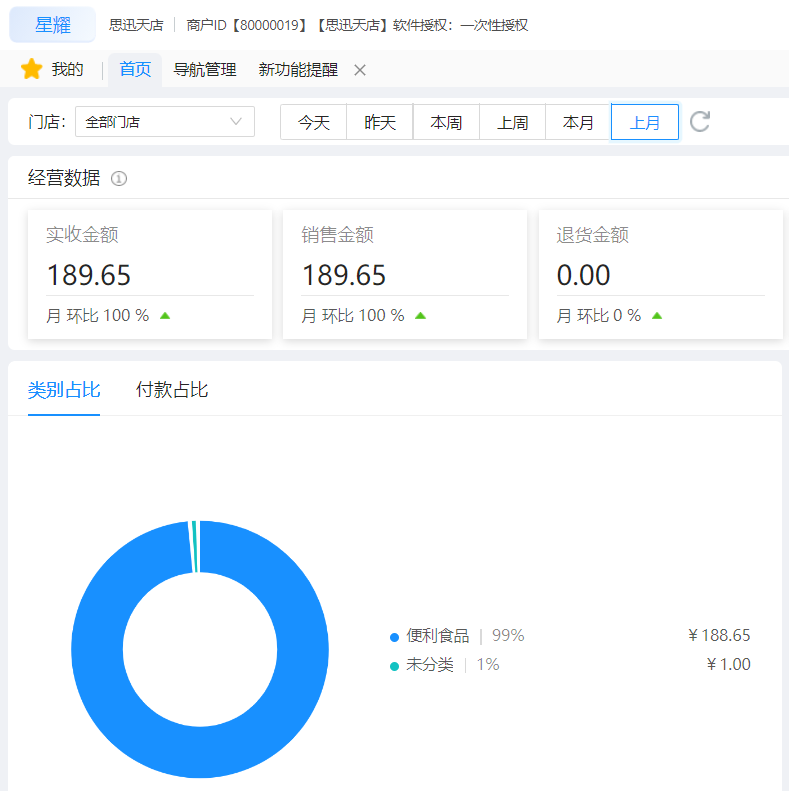Image resolution: width=789 pixels, height=791 pixels.
Task: Select the 本周 date filter
Action: click(446, 122)
